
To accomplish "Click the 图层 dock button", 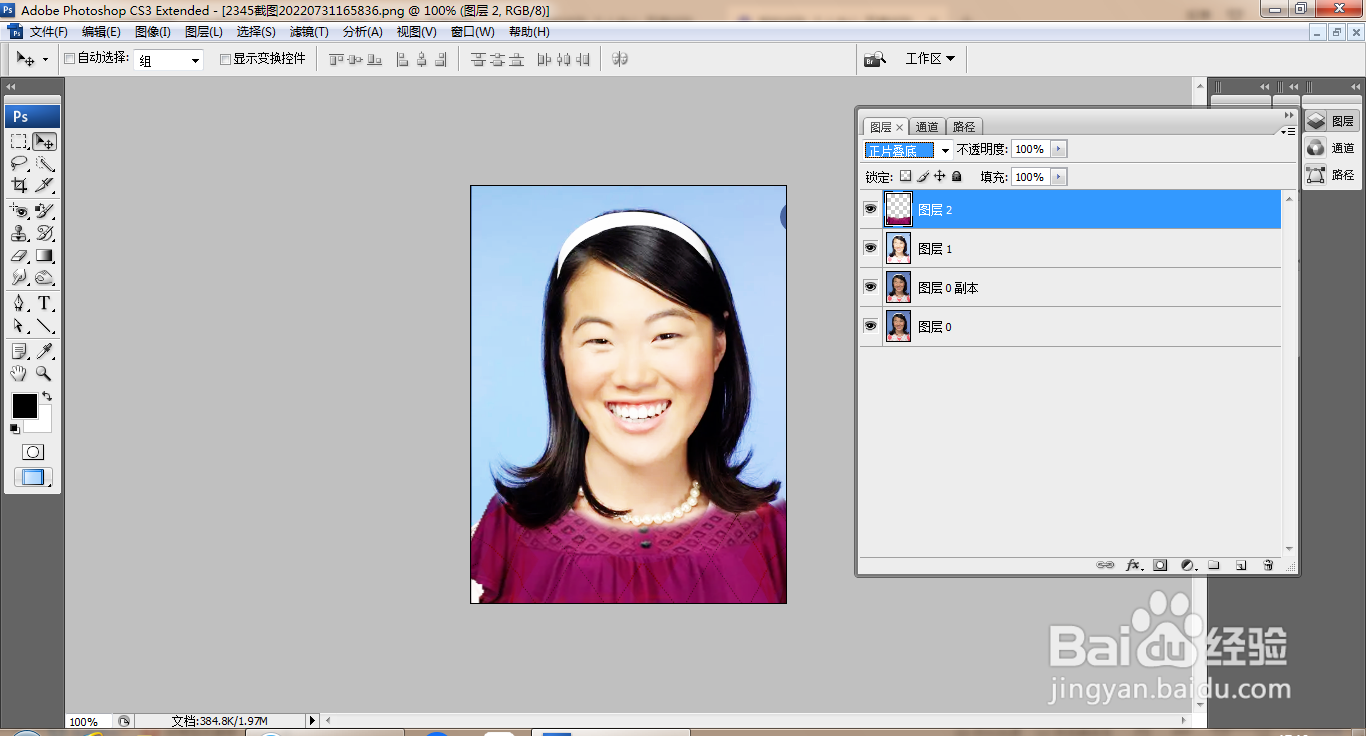I will [1331, 121].
